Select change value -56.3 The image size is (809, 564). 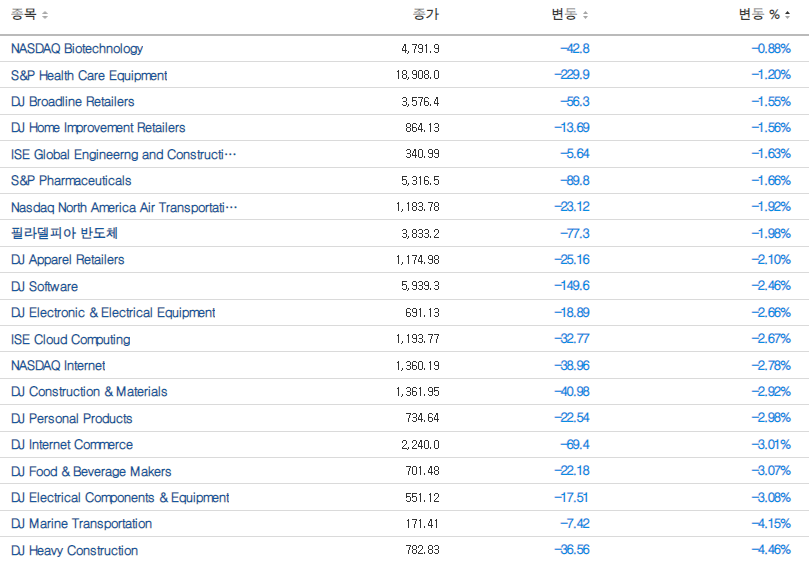point(575,102)
